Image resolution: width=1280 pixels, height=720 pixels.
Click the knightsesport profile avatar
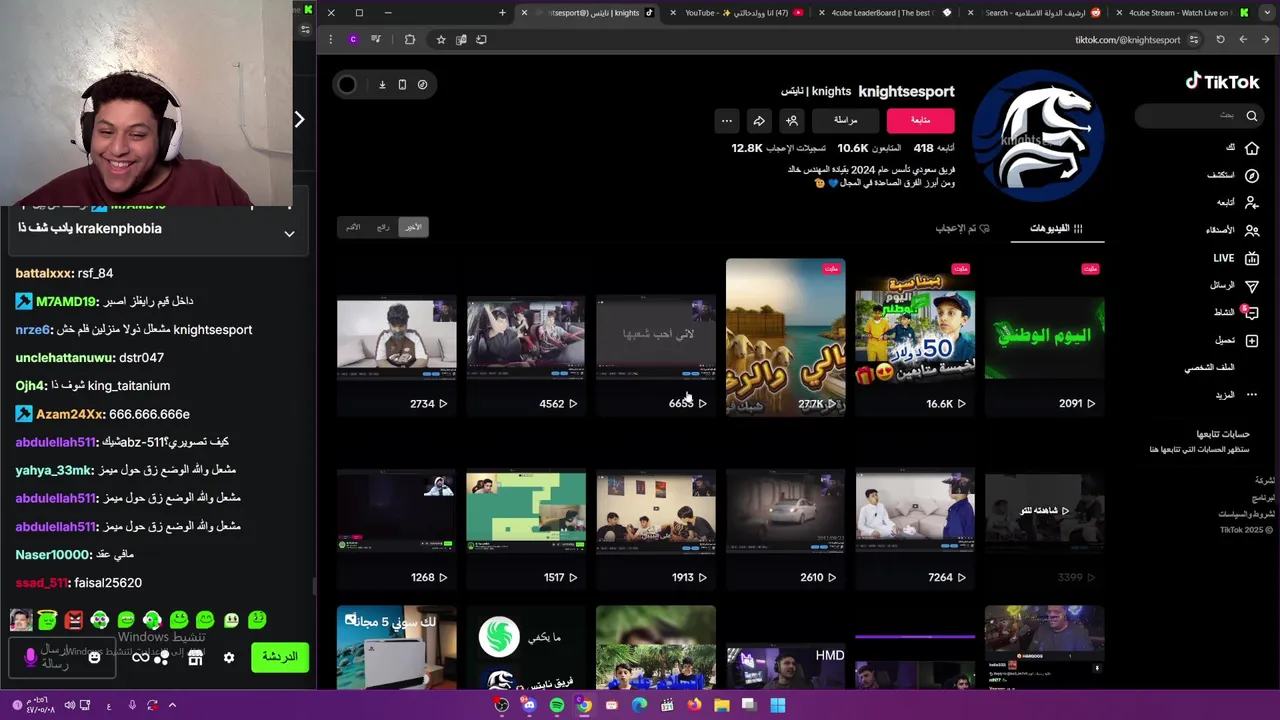[1038, 136]
